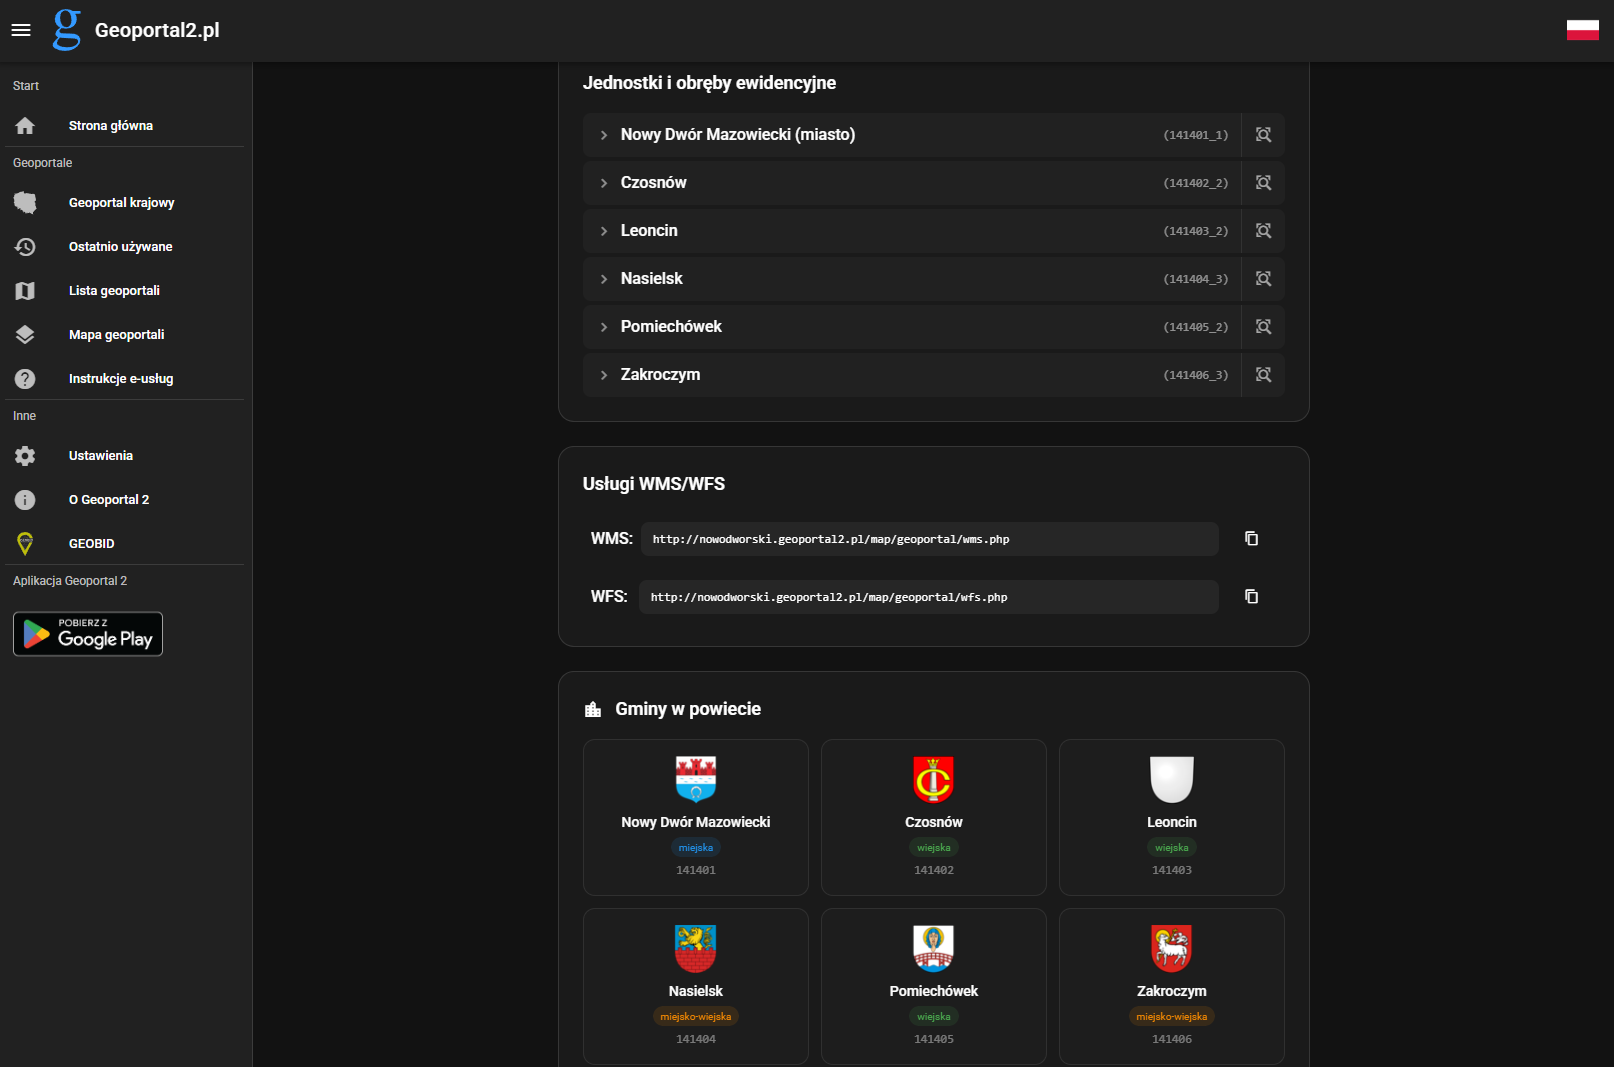Copy the WMS service URL
Image resolution: width=1614 pixels, height=1067 pixels.
pyautogui.click(x=1251, y=539)
